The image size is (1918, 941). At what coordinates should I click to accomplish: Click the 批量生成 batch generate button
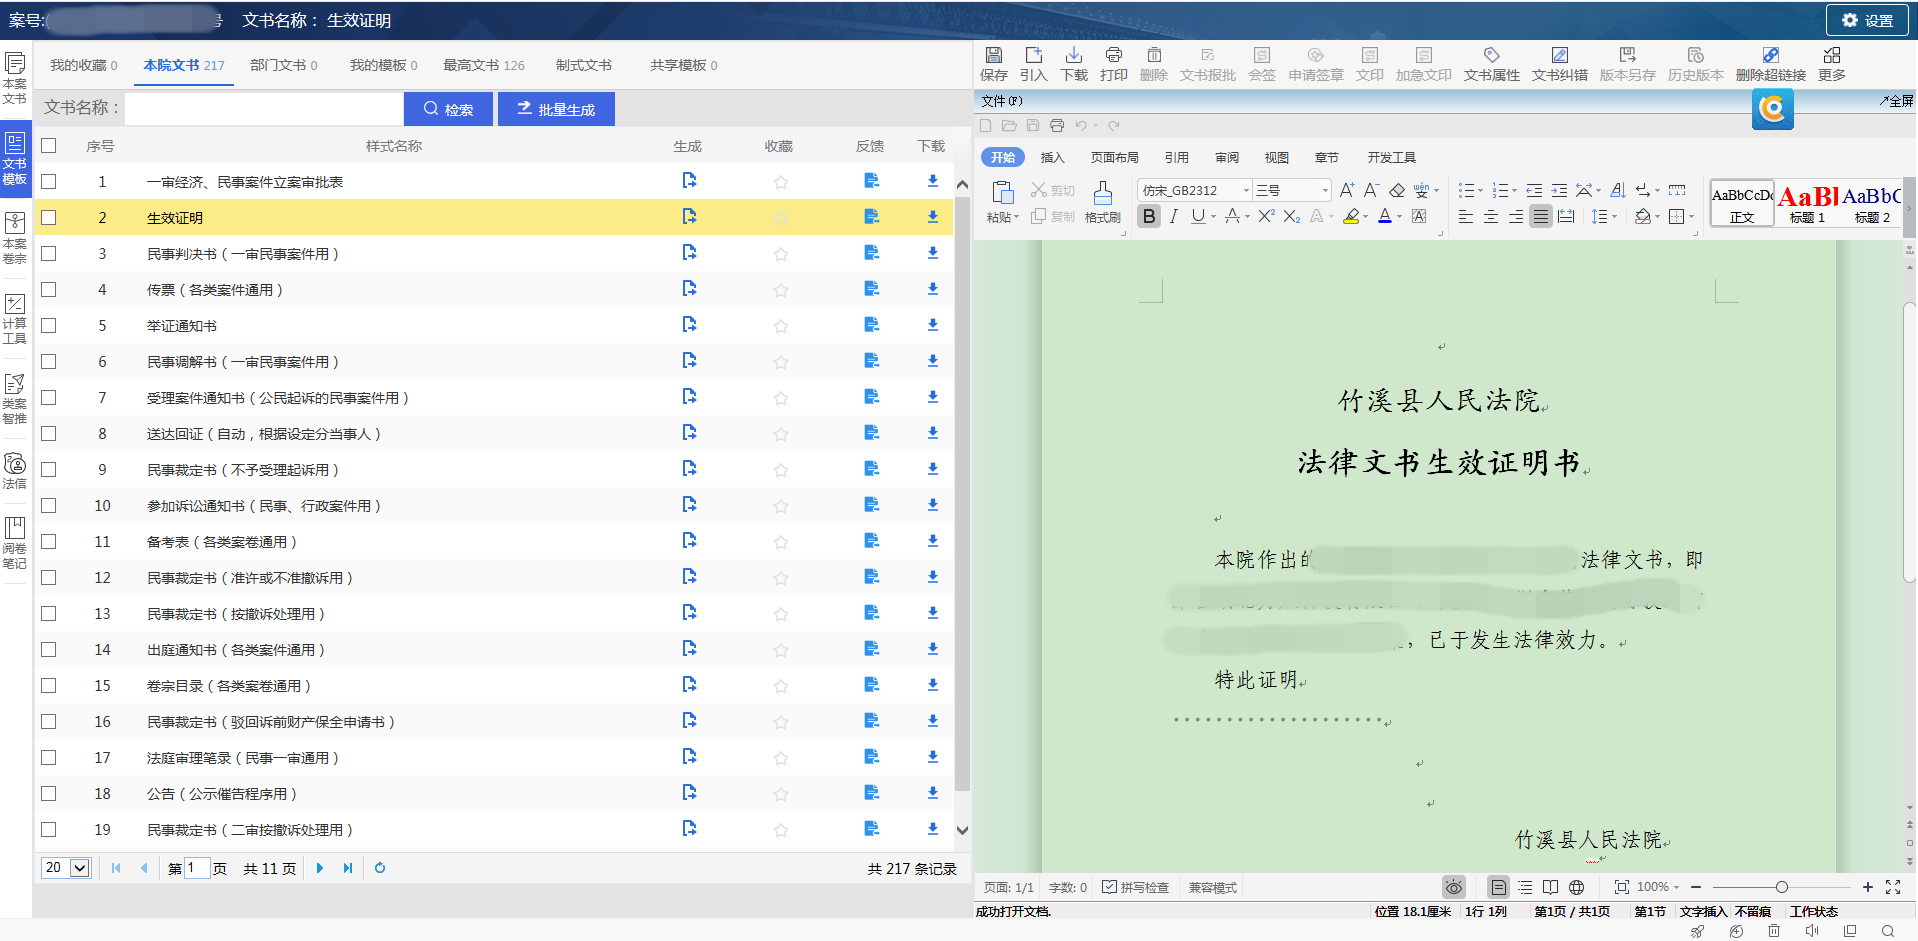[556, 109]
